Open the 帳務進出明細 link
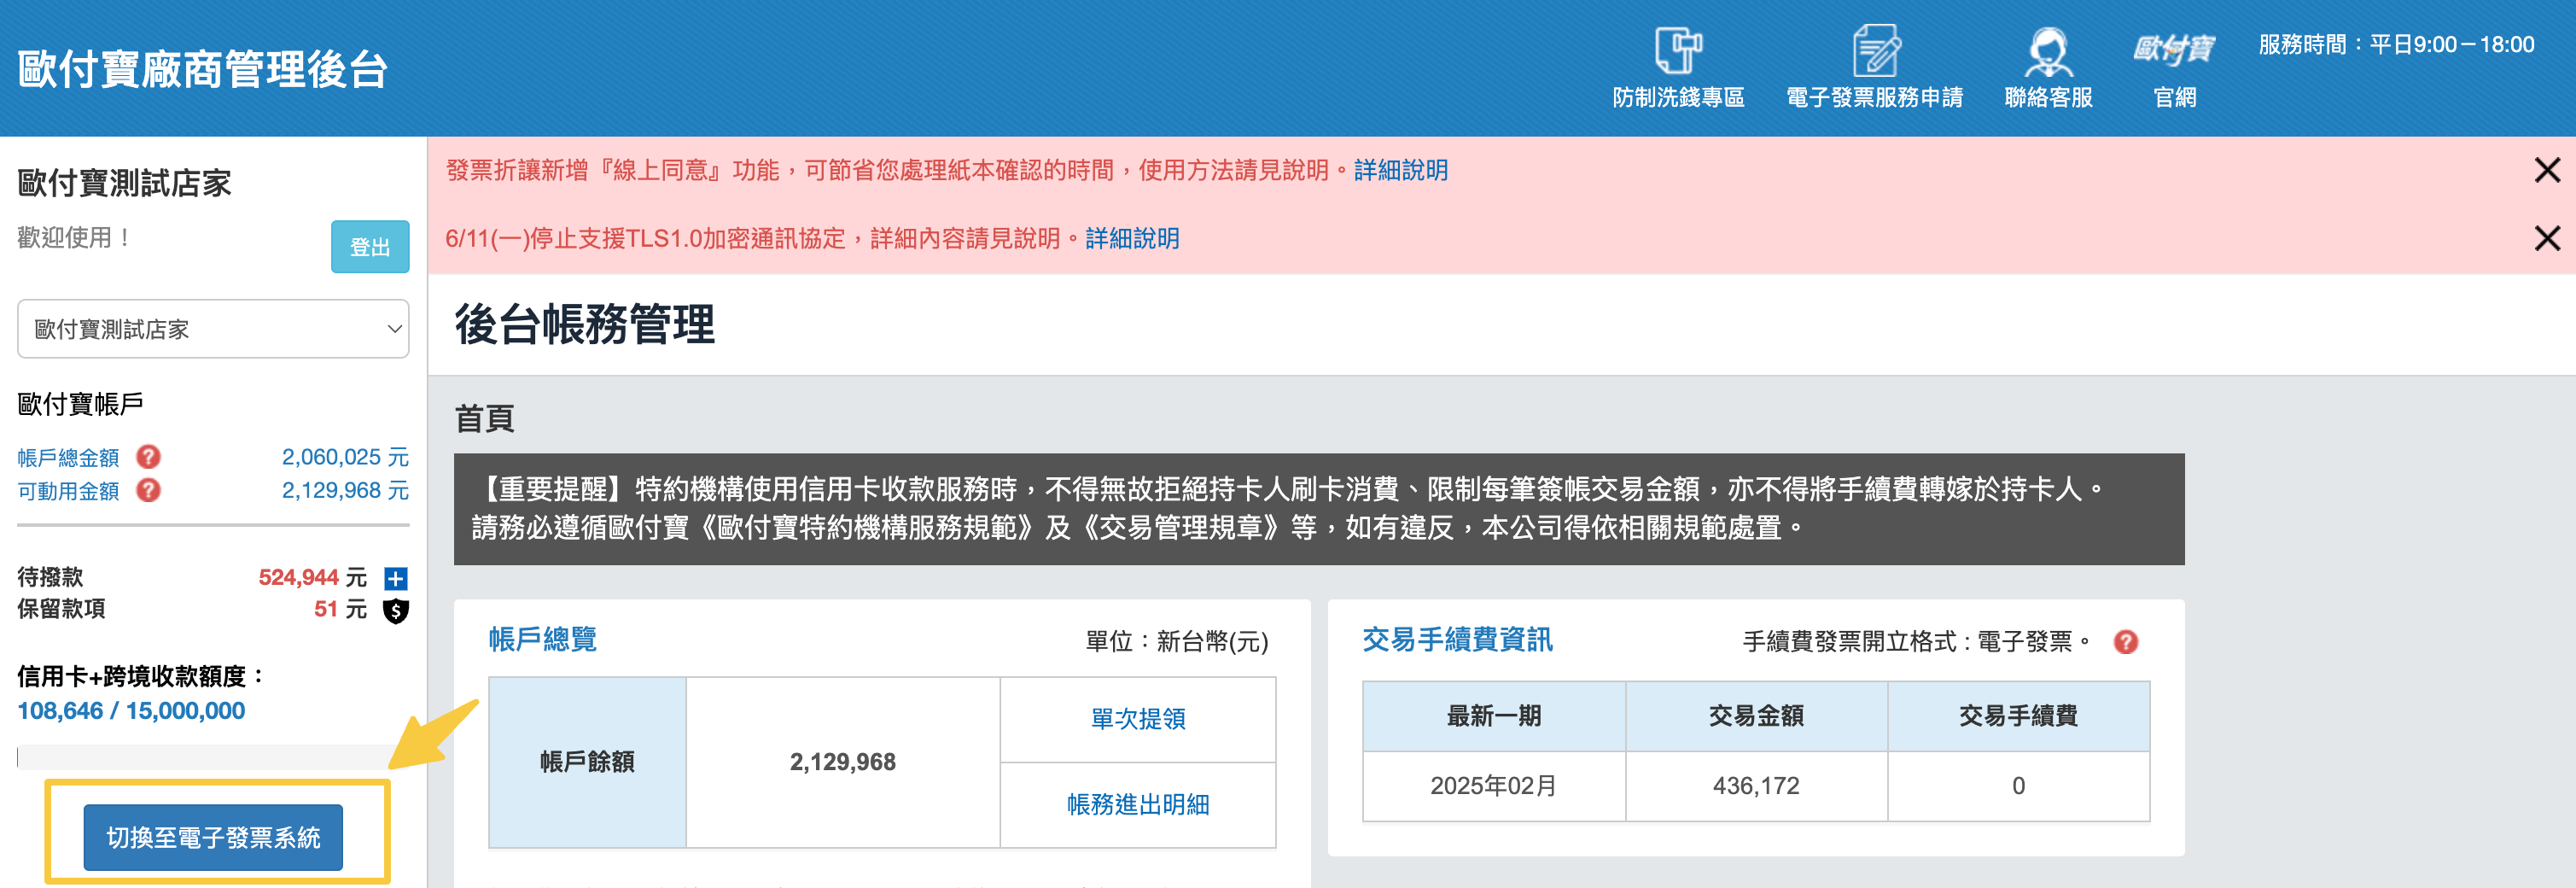The height and width of the screenshot is (888, 2576). 1138,805
